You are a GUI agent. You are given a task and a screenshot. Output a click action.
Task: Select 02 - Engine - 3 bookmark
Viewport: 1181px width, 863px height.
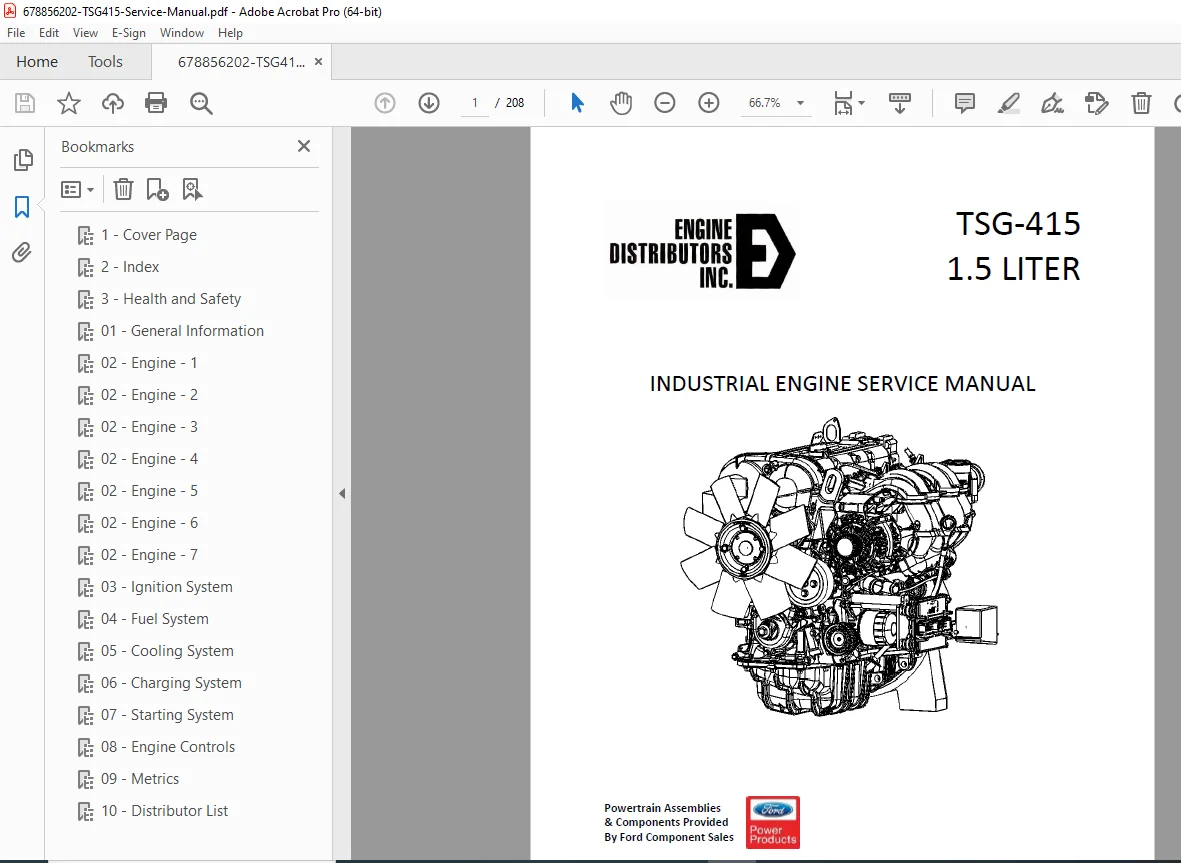tap(149, 427)
